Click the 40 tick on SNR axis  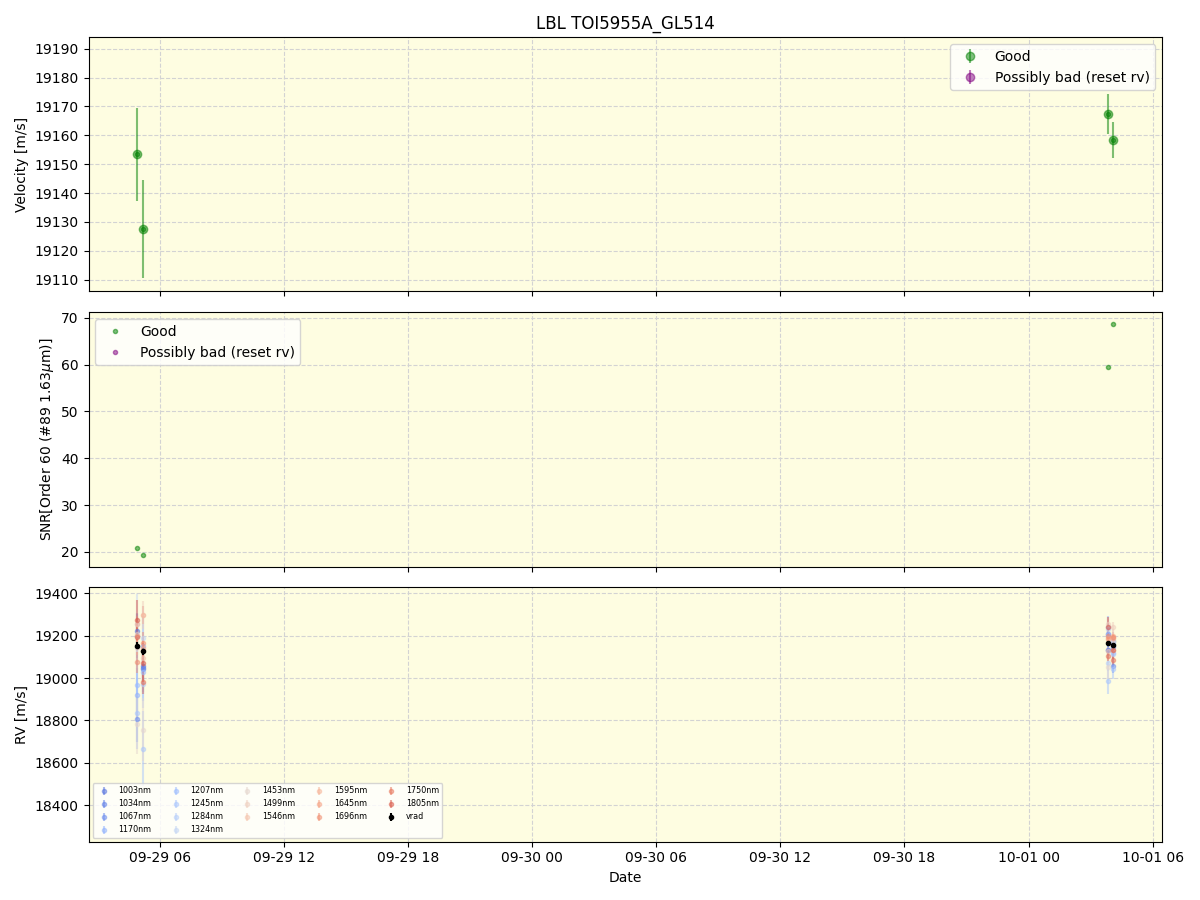(x=72, y=459)
